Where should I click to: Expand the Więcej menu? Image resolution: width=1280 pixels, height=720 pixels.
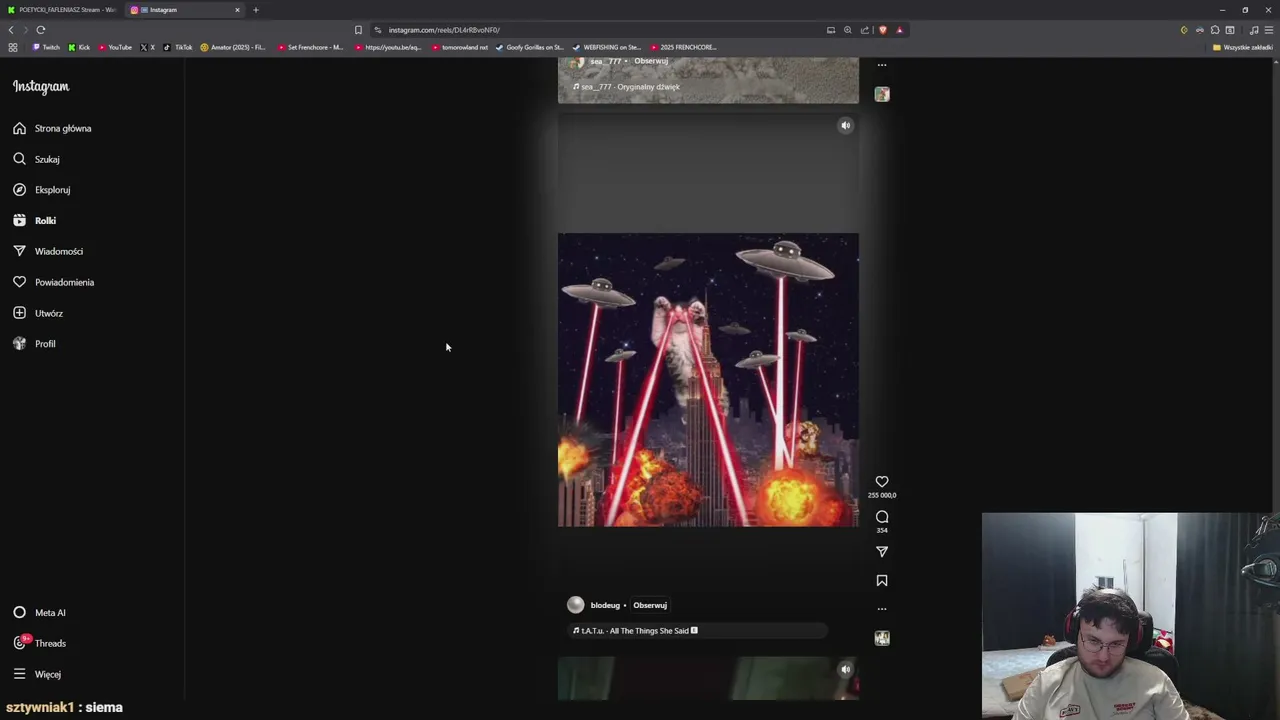37,674
